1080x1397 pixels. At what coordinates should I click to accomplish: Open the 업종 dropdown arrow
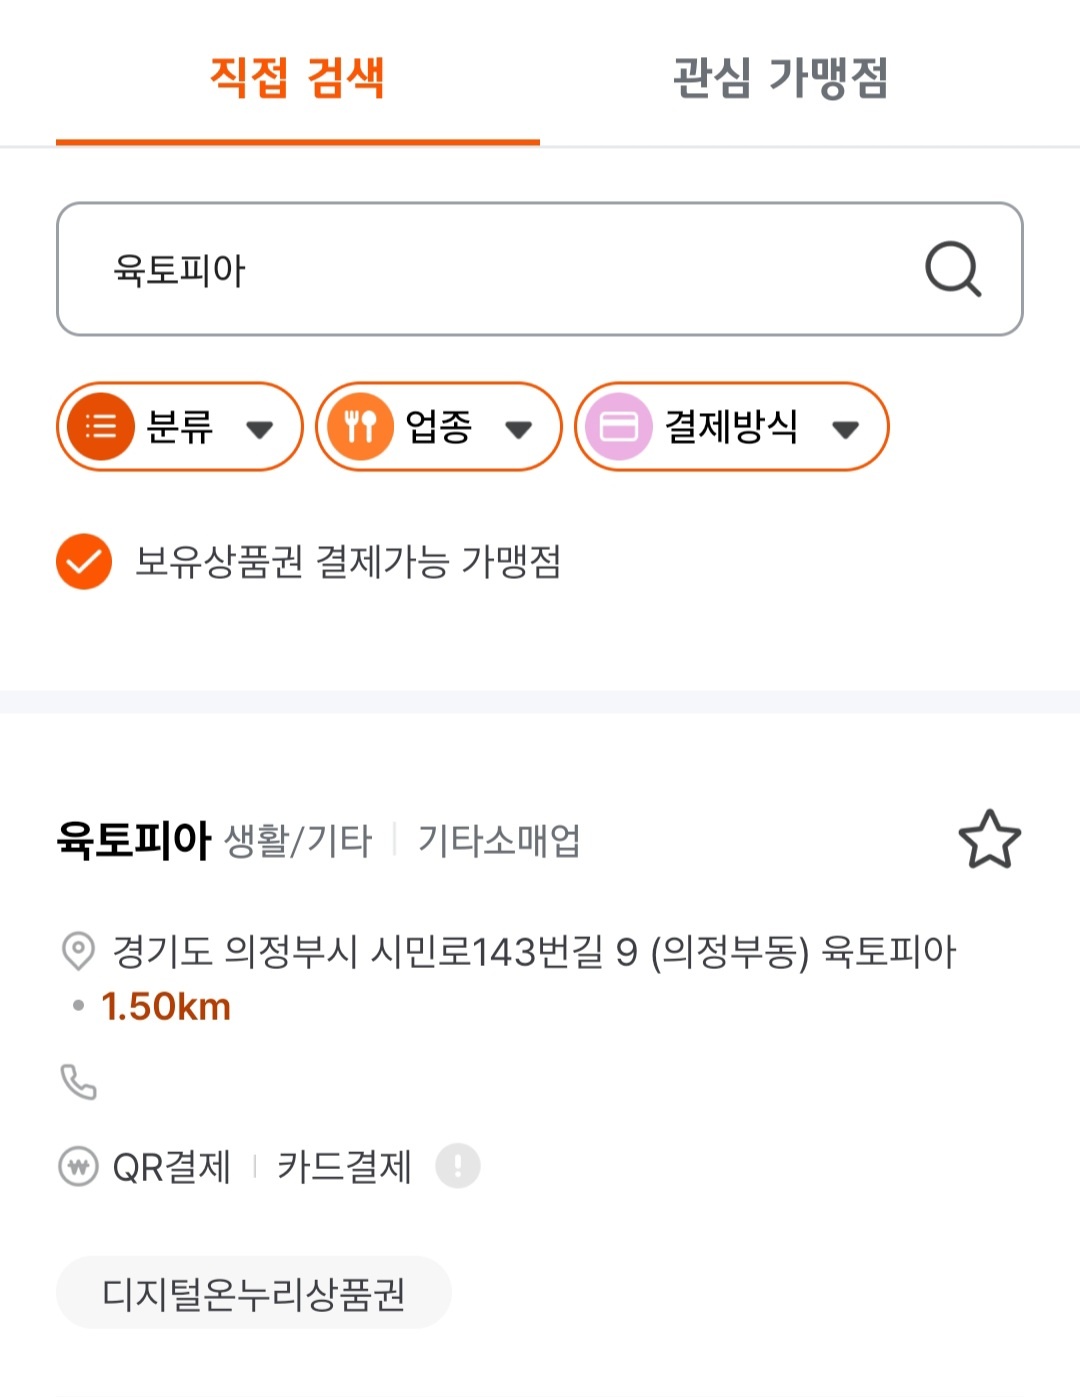click(x=518, y=429)
